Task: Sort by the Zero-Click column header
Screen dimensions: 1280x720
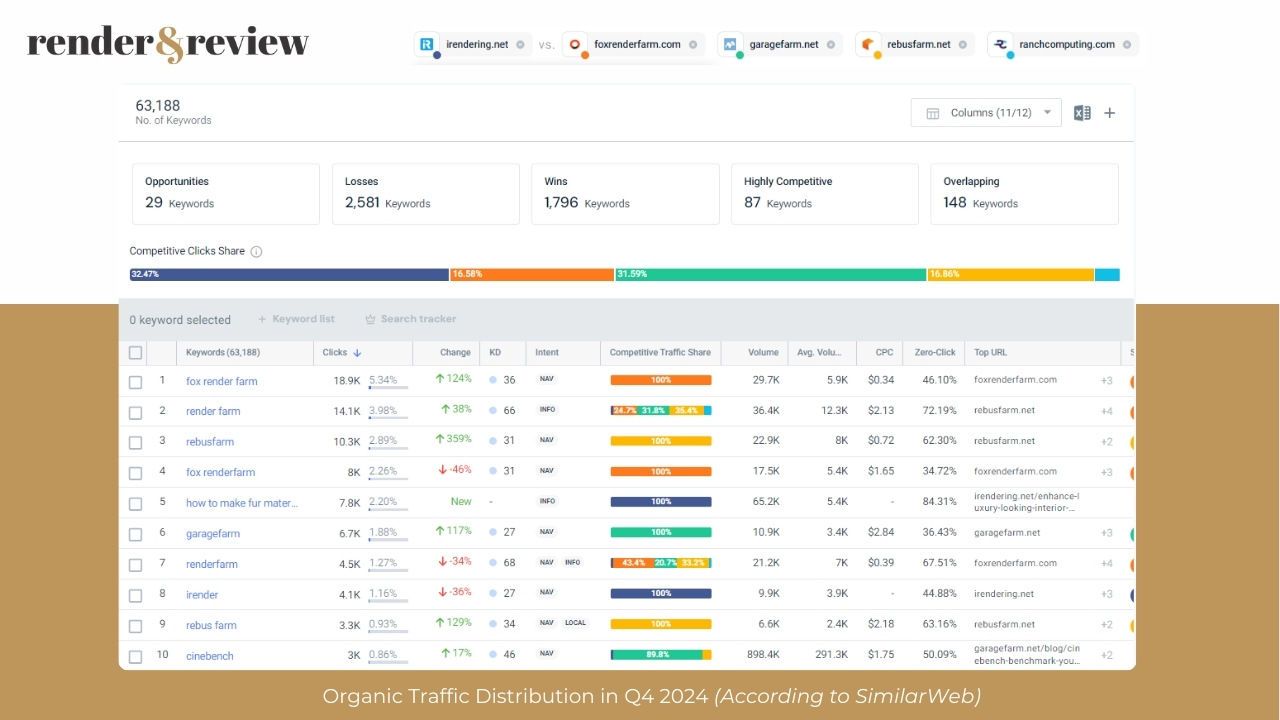Action: [x=935, y=353]
